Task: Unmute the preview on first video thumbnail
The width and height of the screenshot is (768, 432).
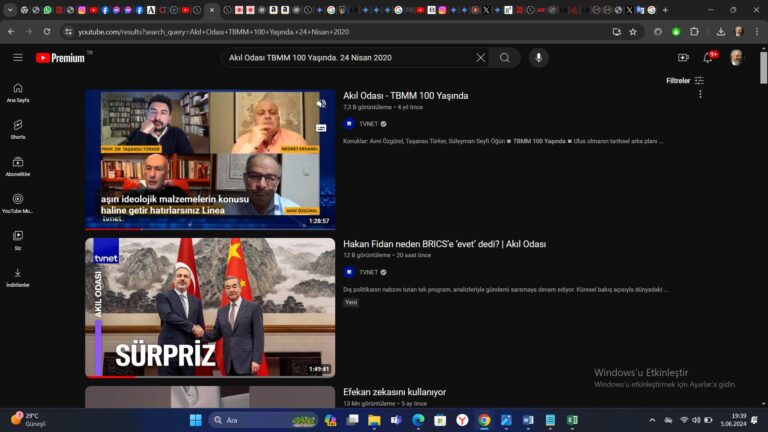Action: tap(321, 103)
